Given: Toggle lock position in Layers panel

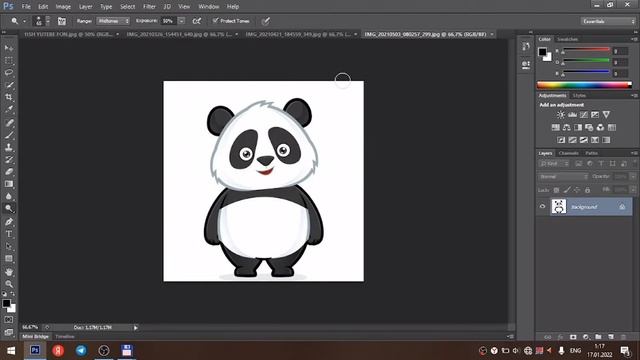Looking at the screenshot, I should [x=577, y=190].
